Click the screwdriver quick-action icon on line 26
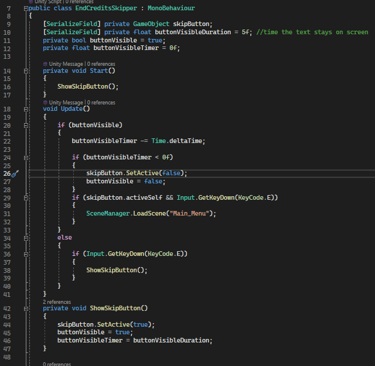This screenshot has height=366, width=375. coord(15,174)
